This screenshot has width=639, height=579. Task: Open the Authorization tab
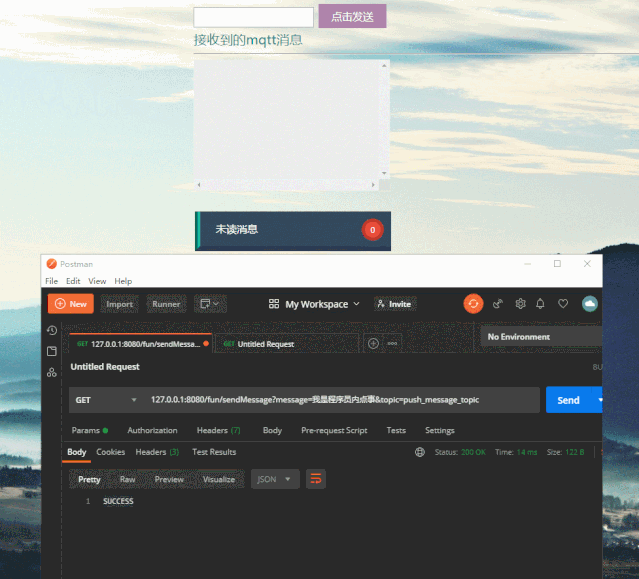152,430
